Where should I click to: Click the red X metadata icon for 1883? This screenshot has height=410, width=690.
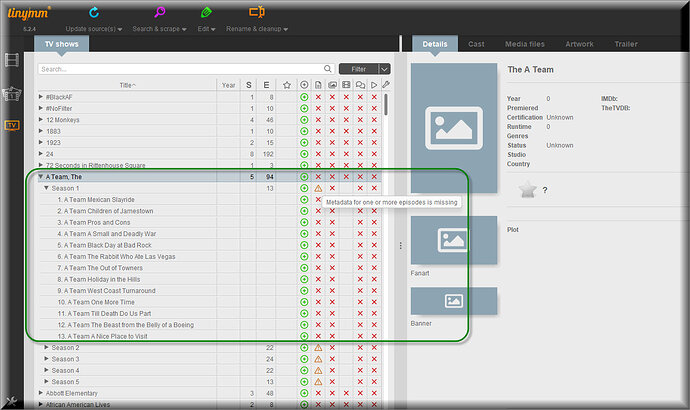point(318,131)
